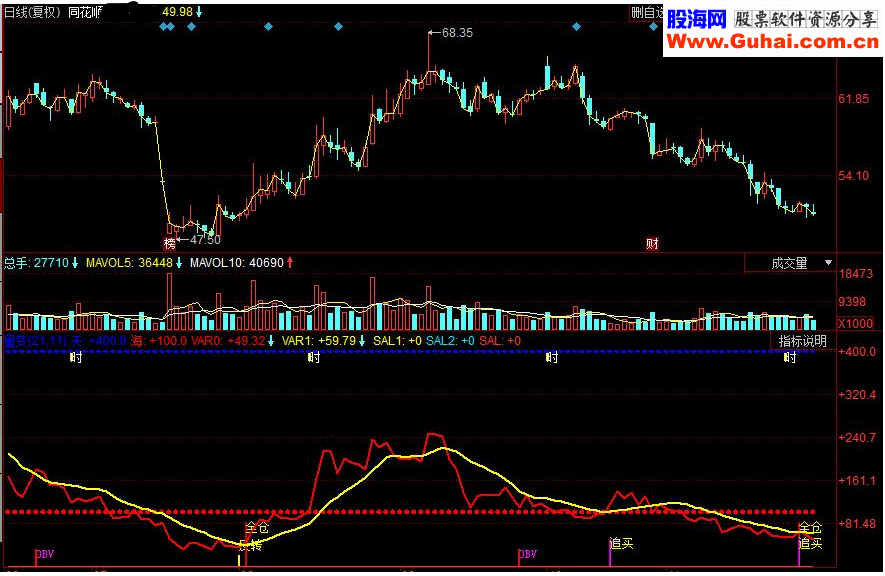The image size is (885, 576).
Task: Click the 删自选 button
Action: point(647,12)
